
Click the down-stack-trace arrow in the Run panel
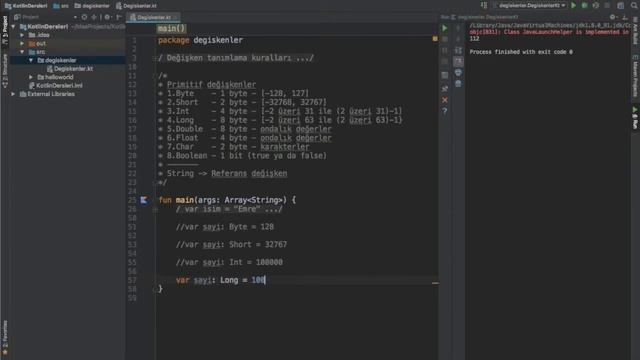(x=458, y=39)
